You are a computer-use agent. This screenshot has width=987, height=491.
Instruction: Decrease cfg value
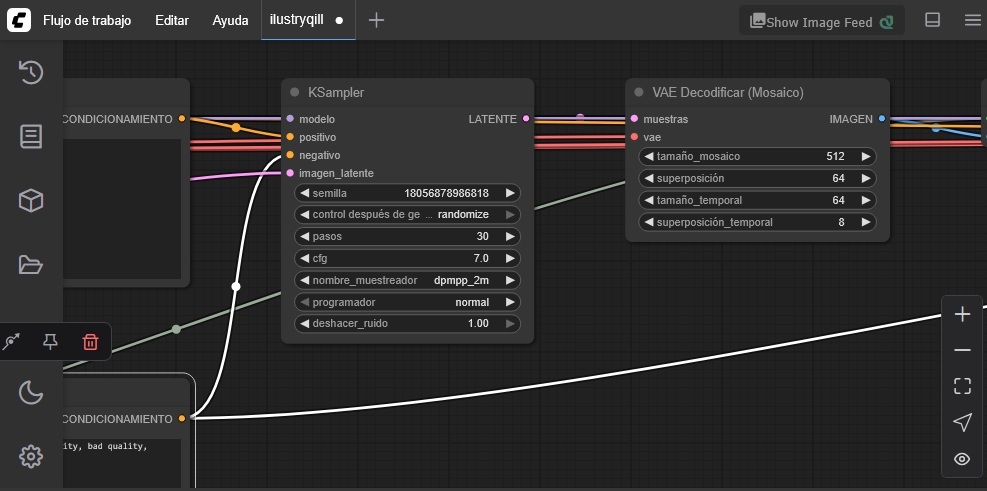(x=304, y=258)
